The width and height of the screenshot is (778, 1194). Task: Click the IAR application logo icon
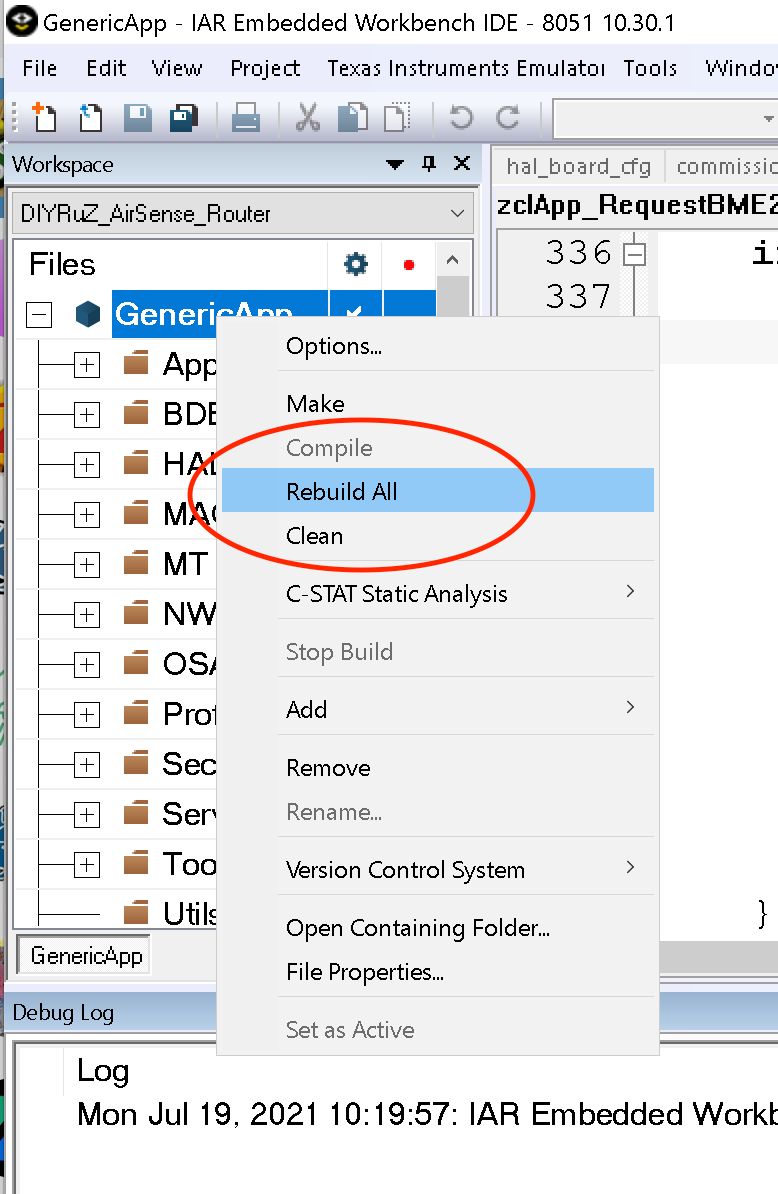(x=21, y=21)
